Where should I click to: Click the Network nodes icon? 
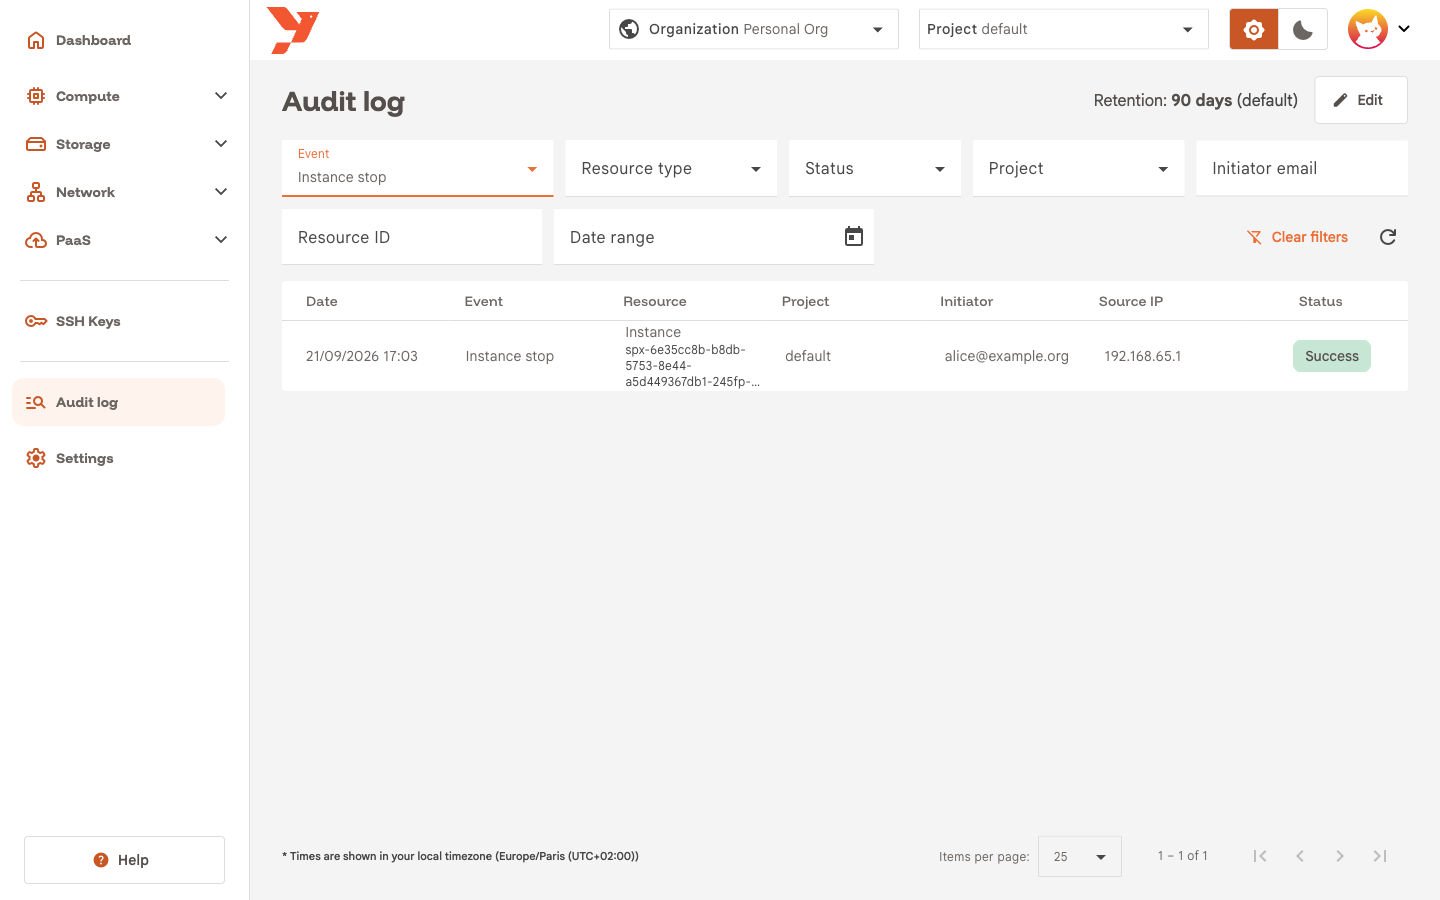[x=36, y=192]
